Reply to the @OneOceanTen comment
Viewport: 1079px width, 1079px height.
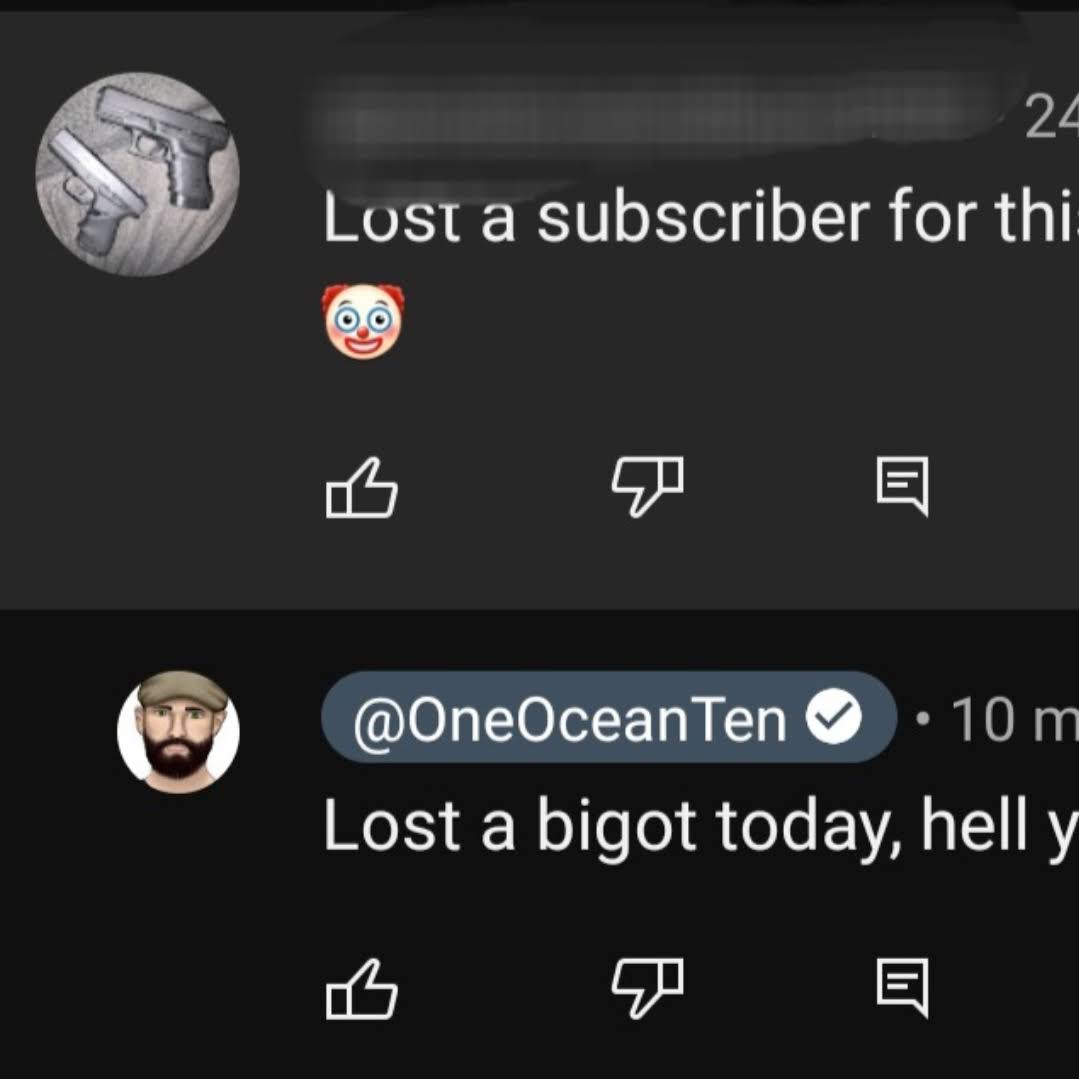[x=902, y=987]
